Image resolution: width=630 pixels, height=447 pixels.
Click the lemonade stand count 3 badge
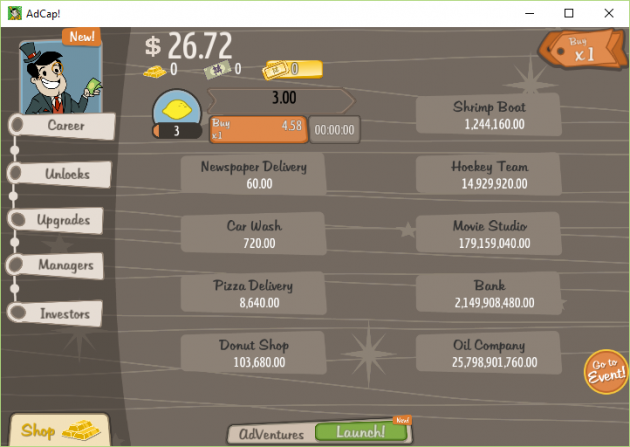click(x=177, y=131)
